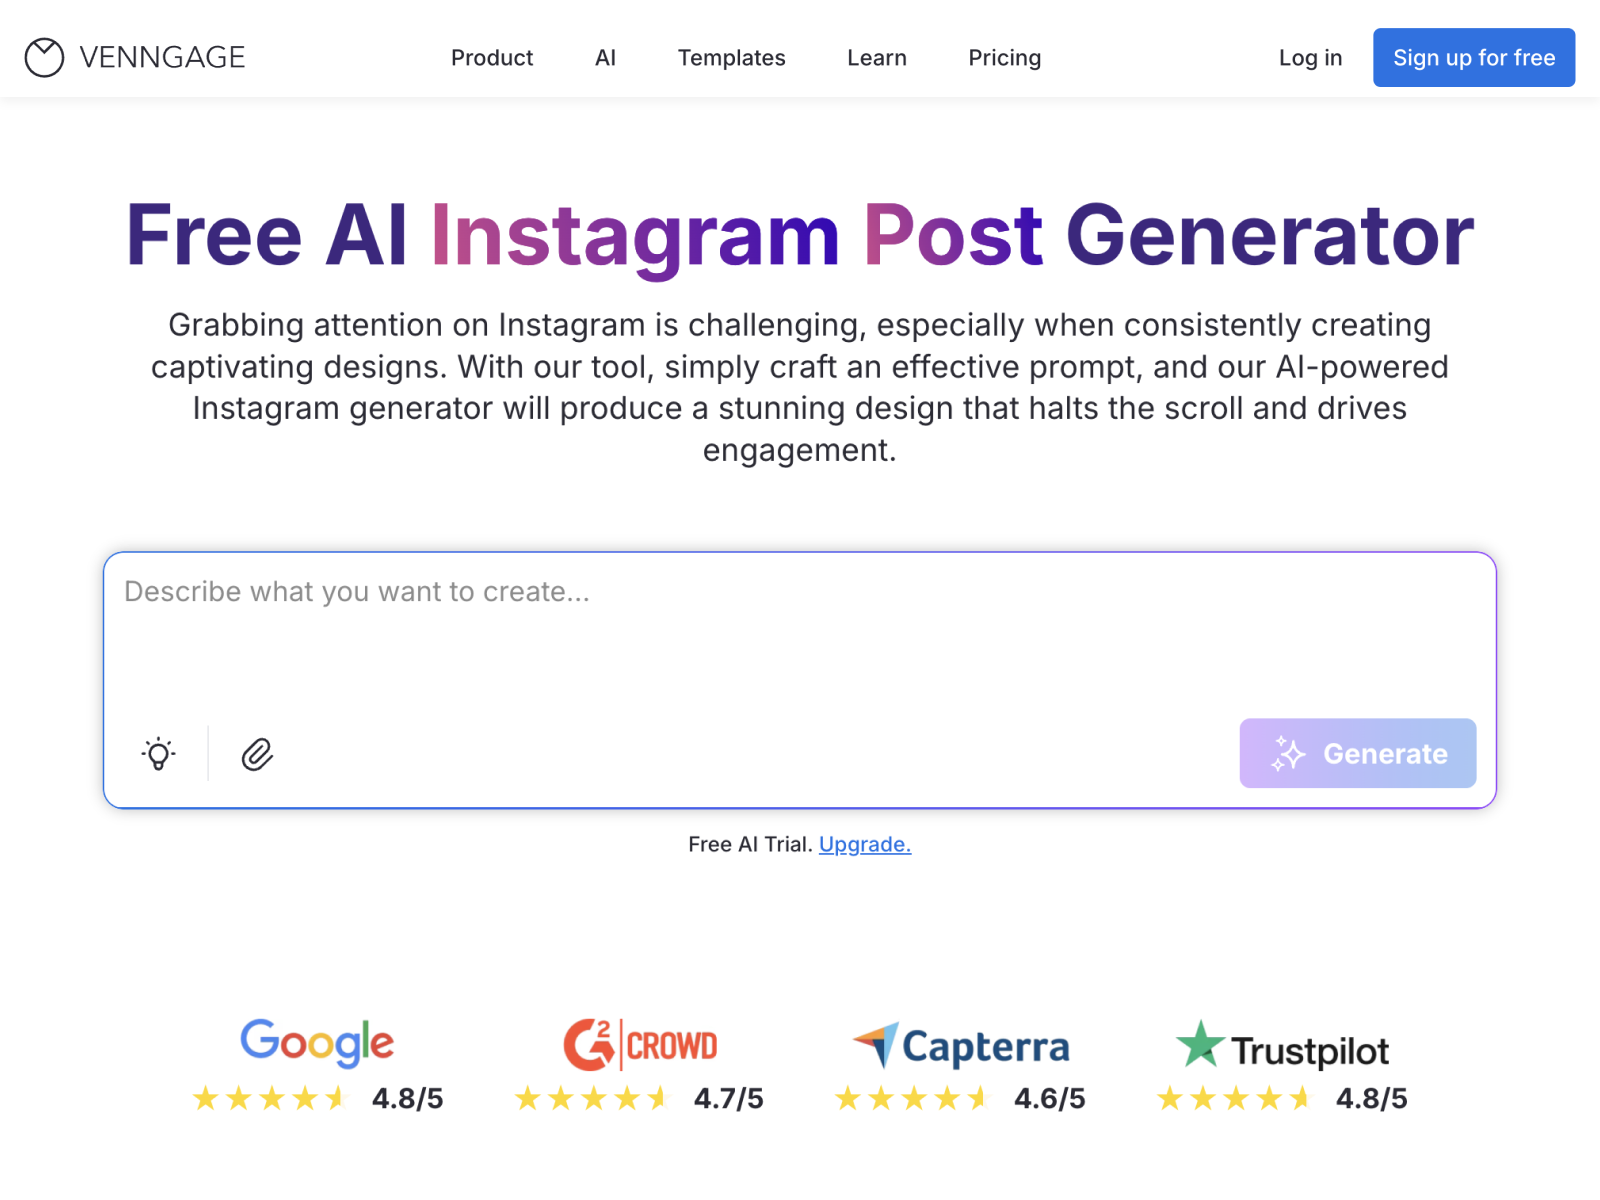Open the Upgrade link
The image size is (1600, 1200).
[864, 844]
